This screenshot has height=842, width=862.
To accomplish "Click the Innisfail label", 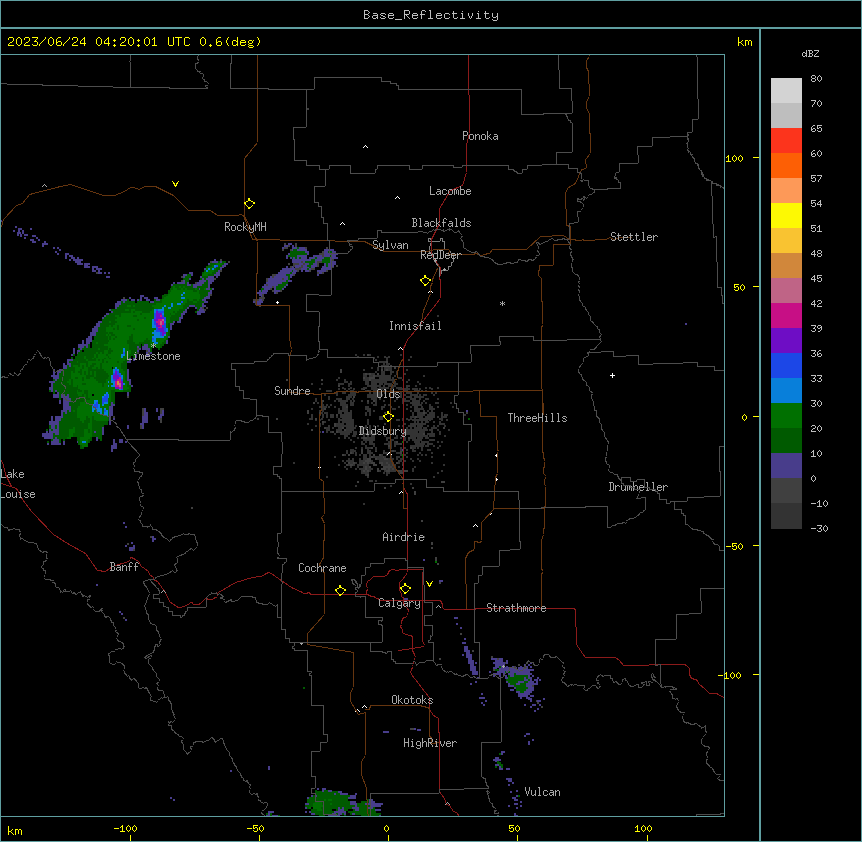I will pyautogui.click(x=415, y=326).
